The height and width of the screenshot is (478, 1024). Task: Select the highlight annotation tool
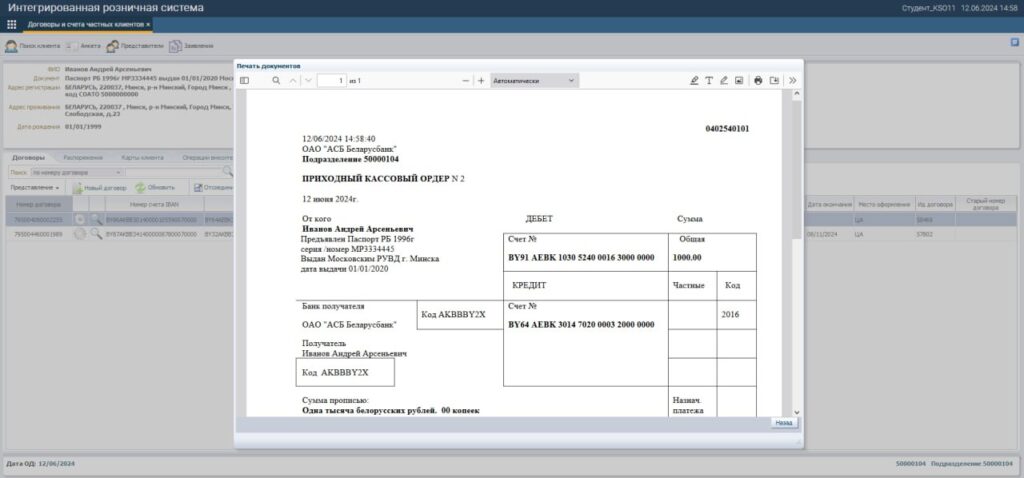click(694, 80)
